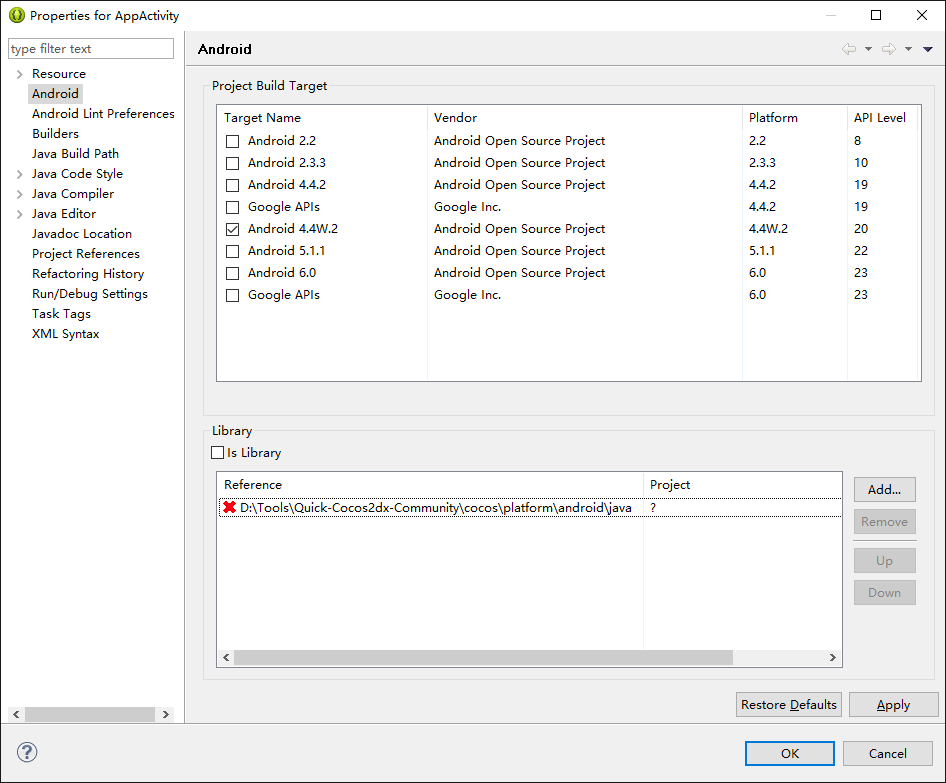Expand the Java Editor node

(x=19, y=214)
